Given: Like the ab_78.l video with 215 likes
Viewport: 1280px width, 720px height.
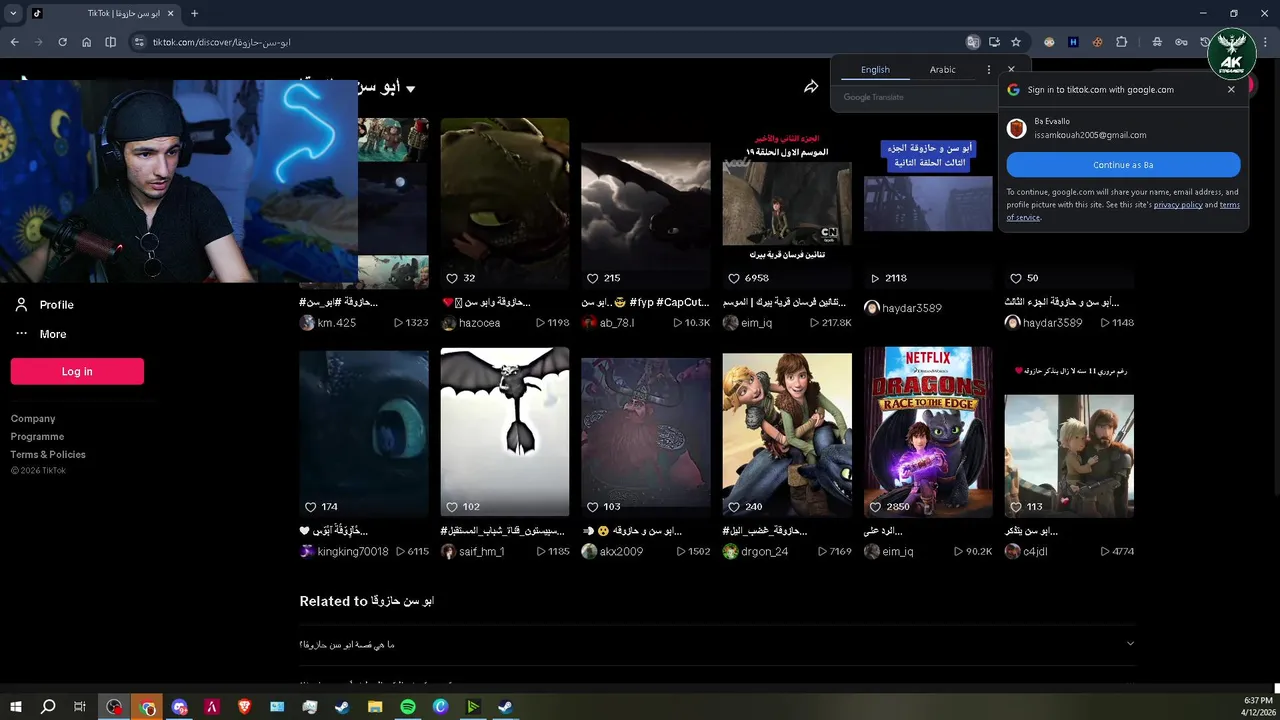Looking at the screenshot, I should [593, 278].
